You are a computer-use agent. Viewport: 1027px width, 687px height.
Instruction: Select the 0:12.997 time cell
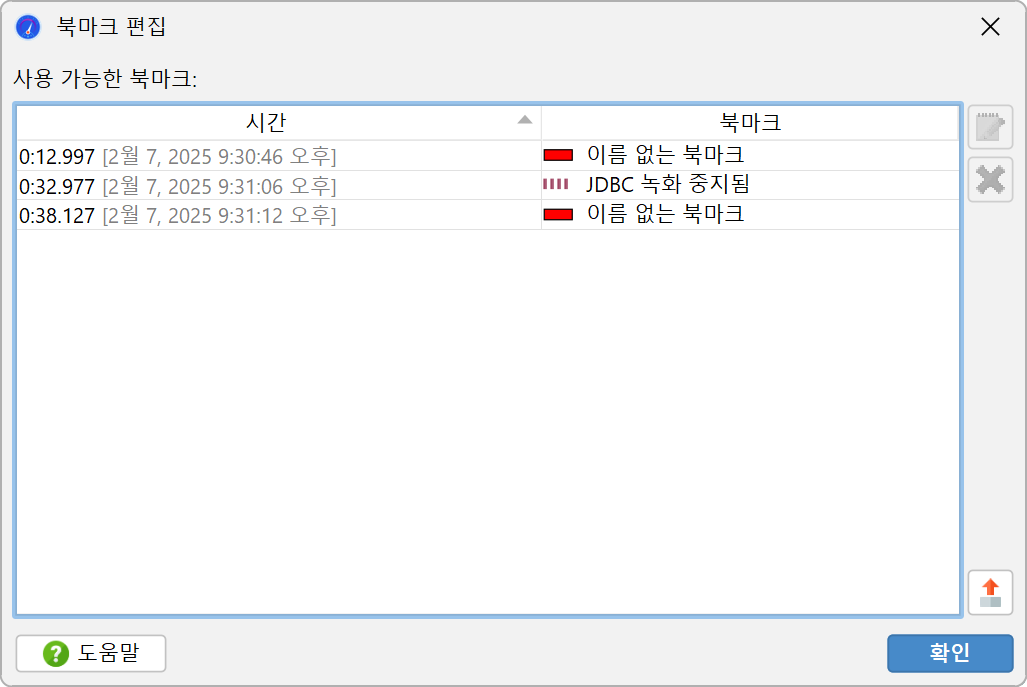(x=279, y=156)
